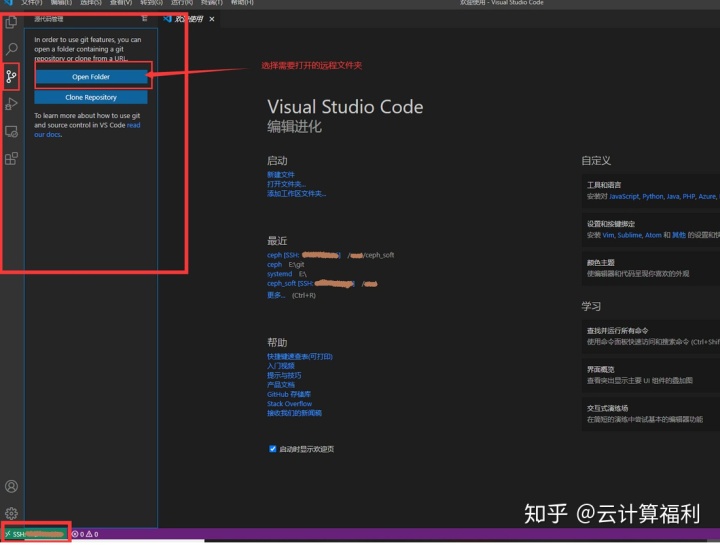Open the 查看(V) menu
720x545 pixels.
(x=121, y=3)
